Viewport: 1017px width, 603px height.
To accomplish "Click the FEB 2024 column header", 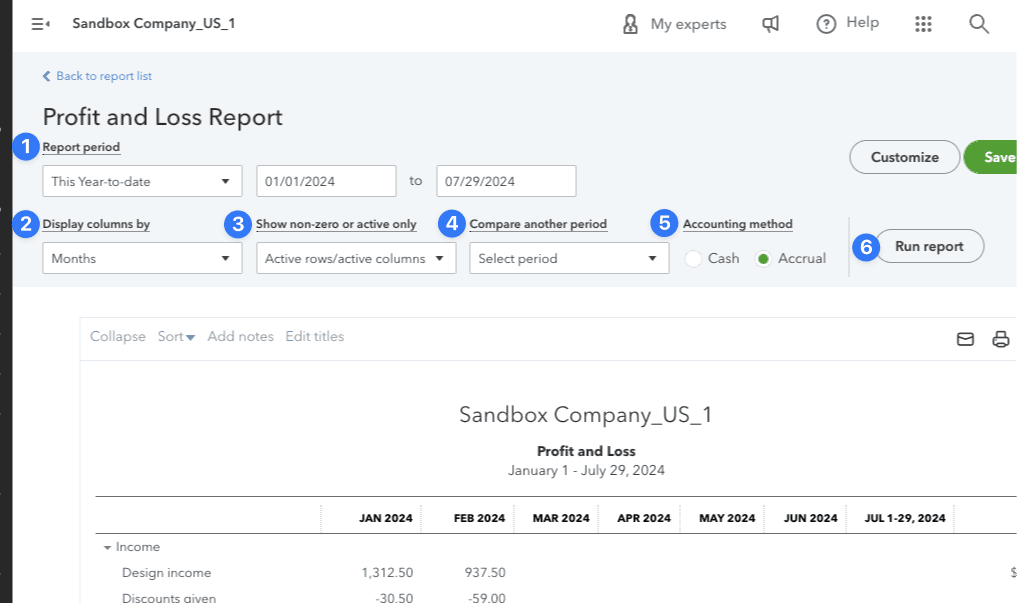I will tap(479, 518).
